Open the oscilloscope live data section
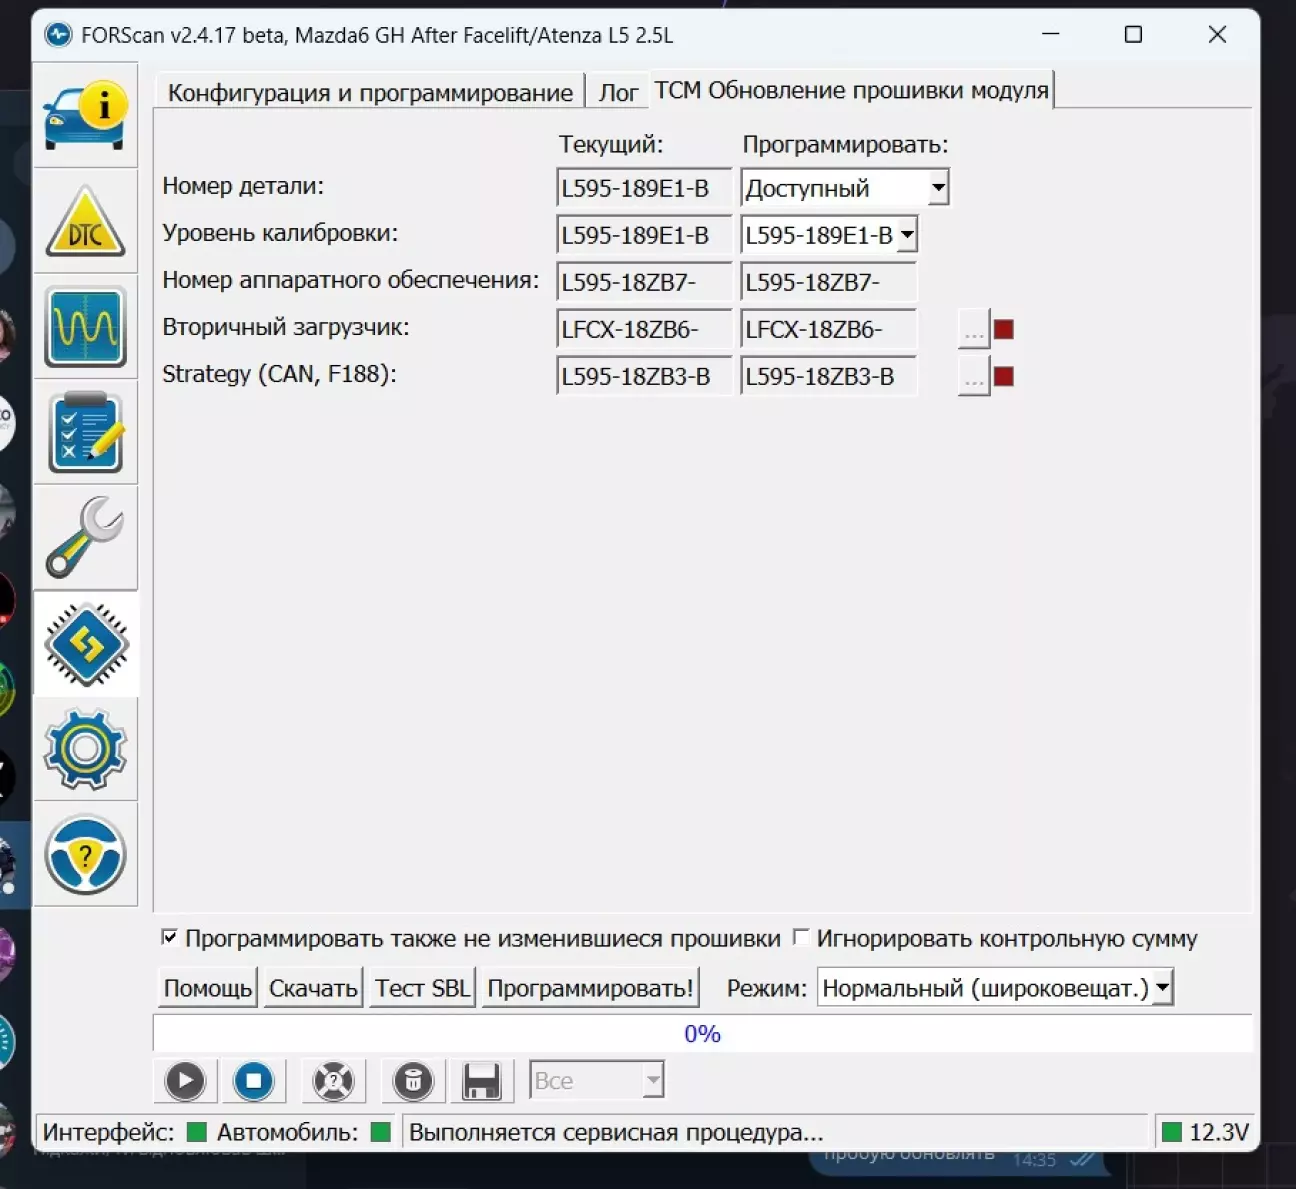Image resolution: width=1296 pixels, height=1189 pixels. pyautogui.click(x=85, y=327)
